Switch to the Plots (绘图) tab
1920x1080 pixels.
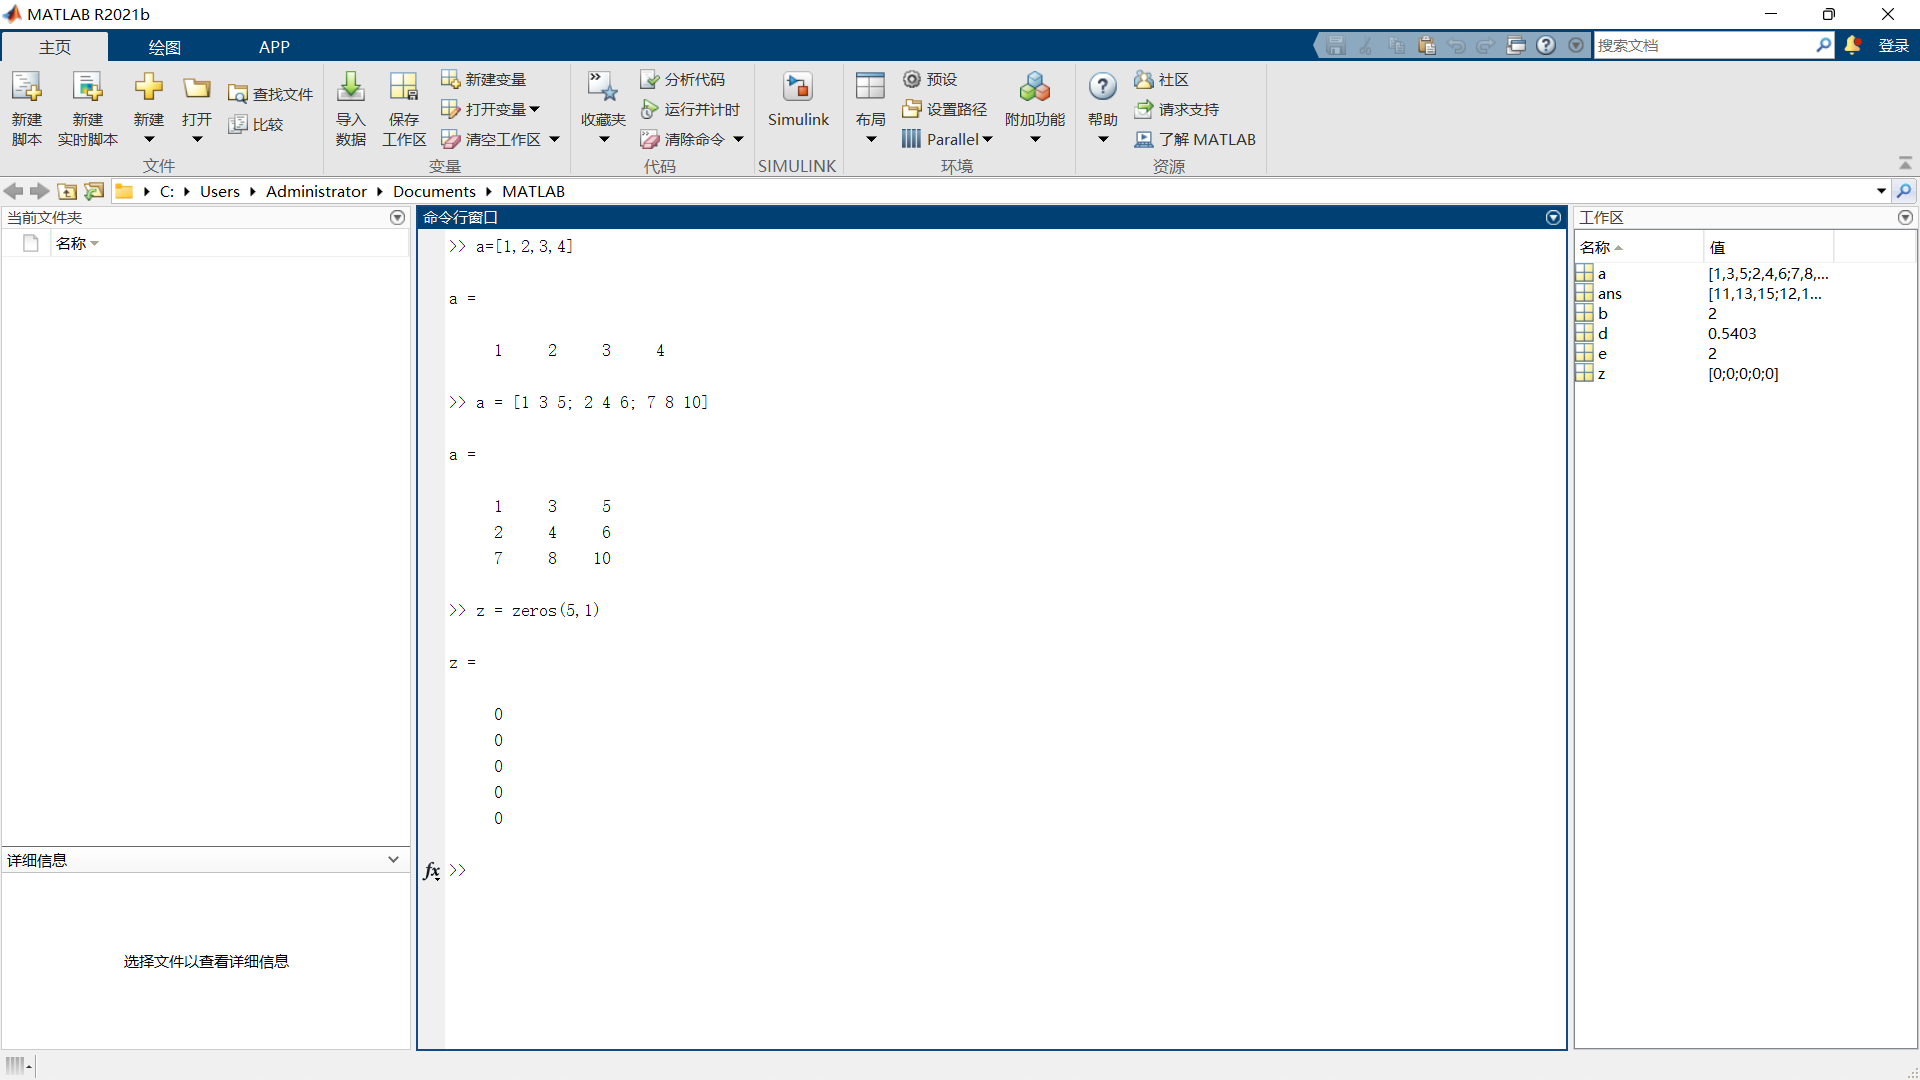coord(164,47)
